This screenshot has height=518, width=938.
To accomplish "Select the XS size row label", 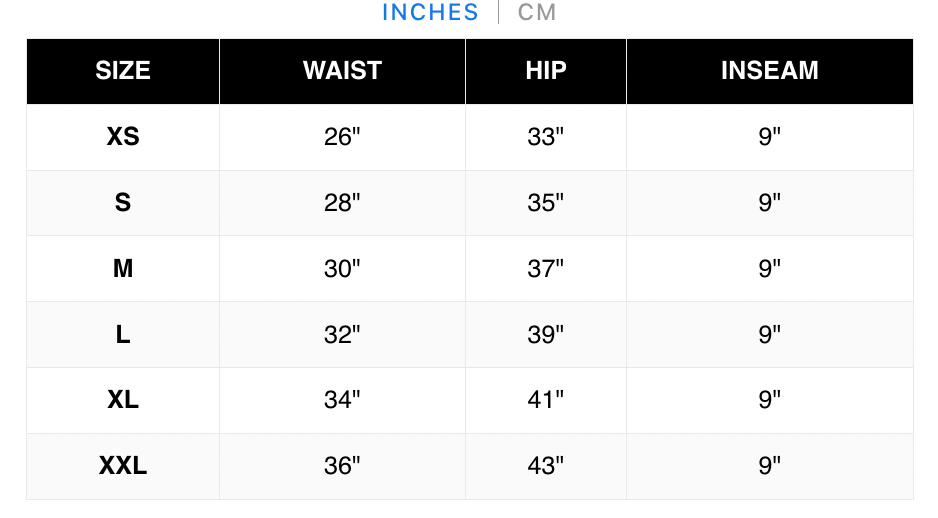I will point(123,136).
